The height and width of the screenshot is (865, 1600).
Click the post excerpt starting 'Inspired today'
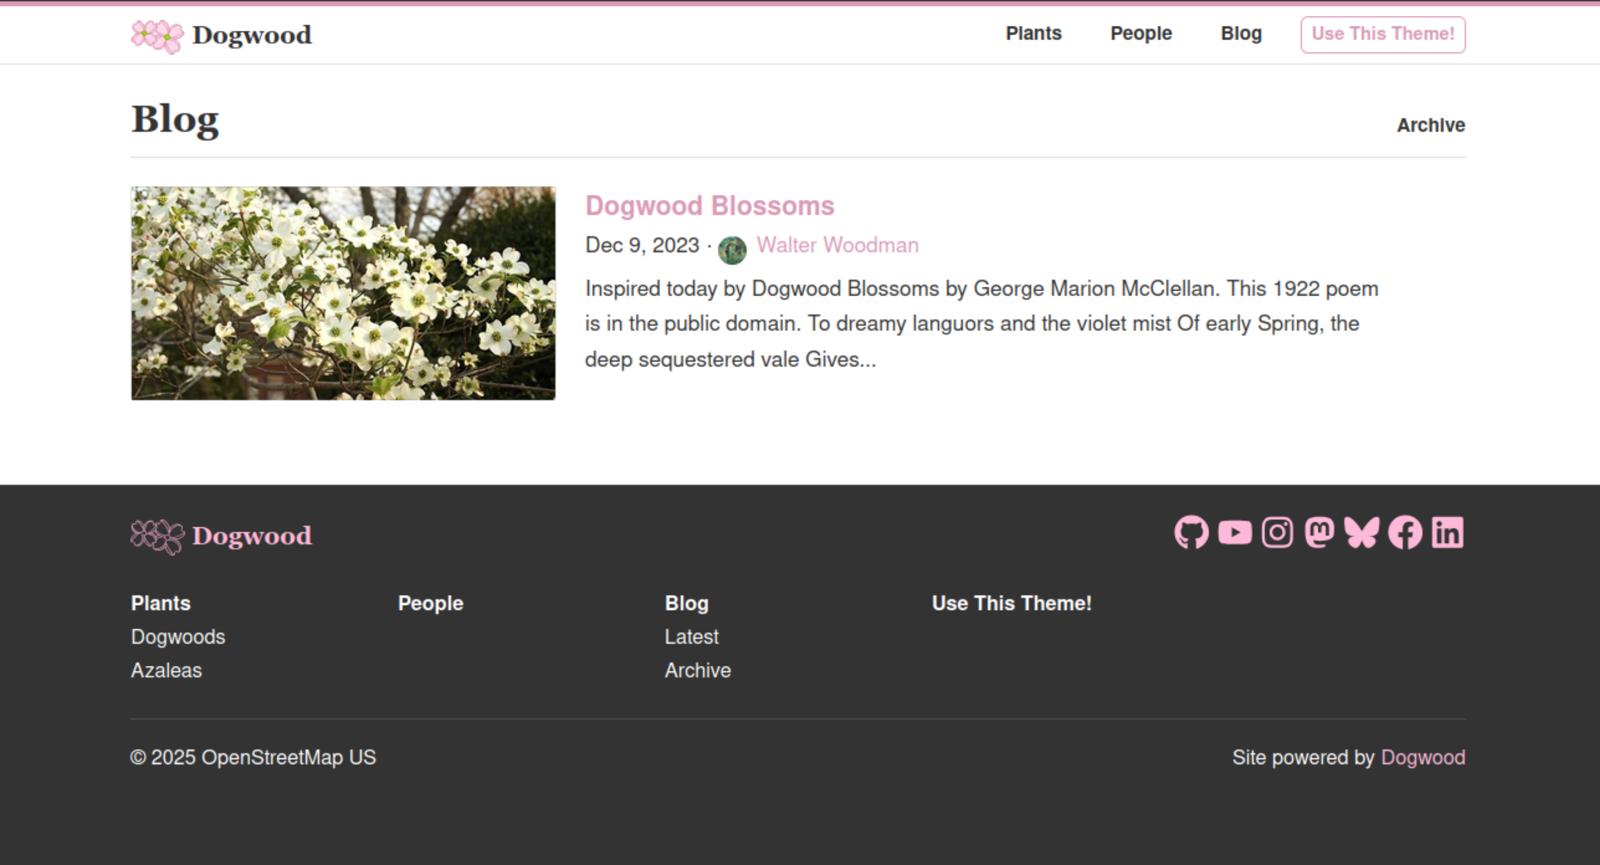click(982, 324)
